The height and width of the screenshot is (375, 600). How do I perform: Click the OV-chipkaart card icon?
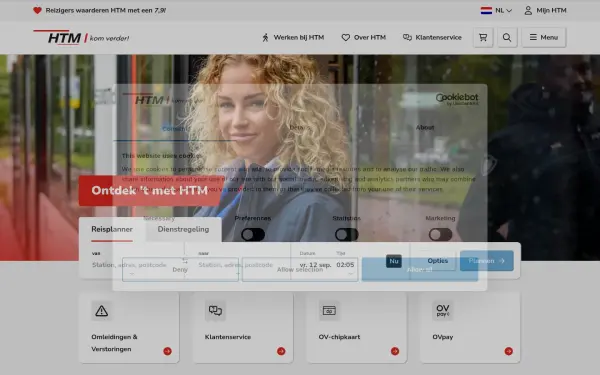tap(329, 311)
